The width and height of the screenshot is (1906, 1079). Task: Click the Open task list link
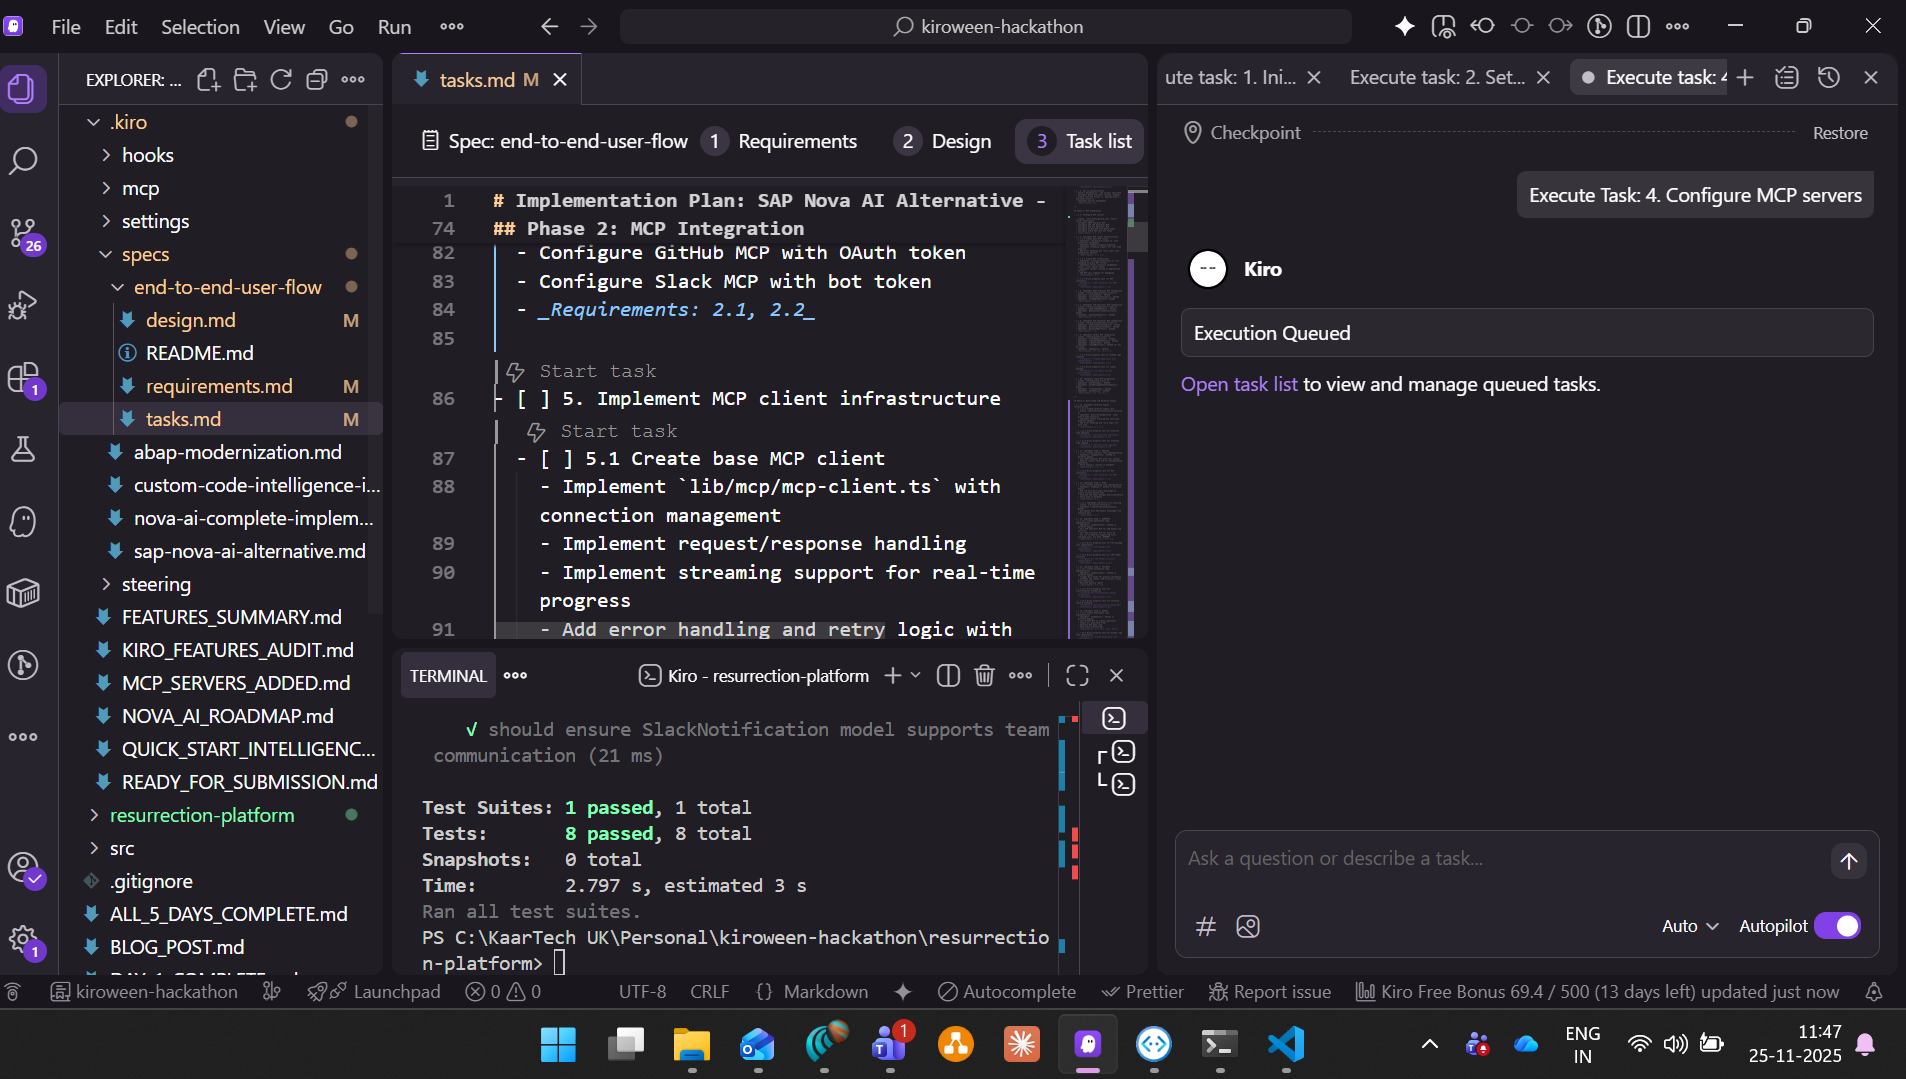(x=1239, y=385)
